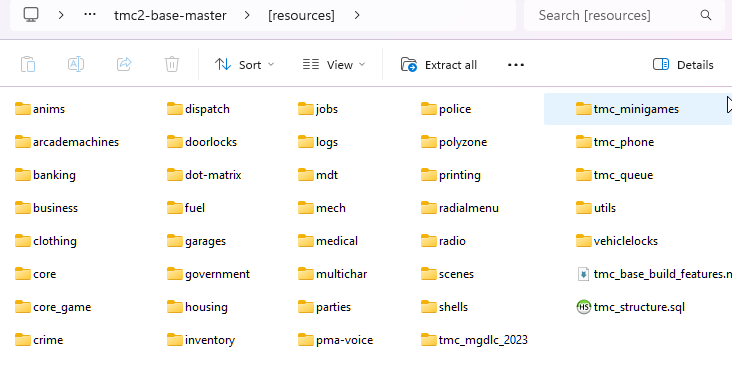
Task: Click the Share toolbar icon
Action: point(124,64)
